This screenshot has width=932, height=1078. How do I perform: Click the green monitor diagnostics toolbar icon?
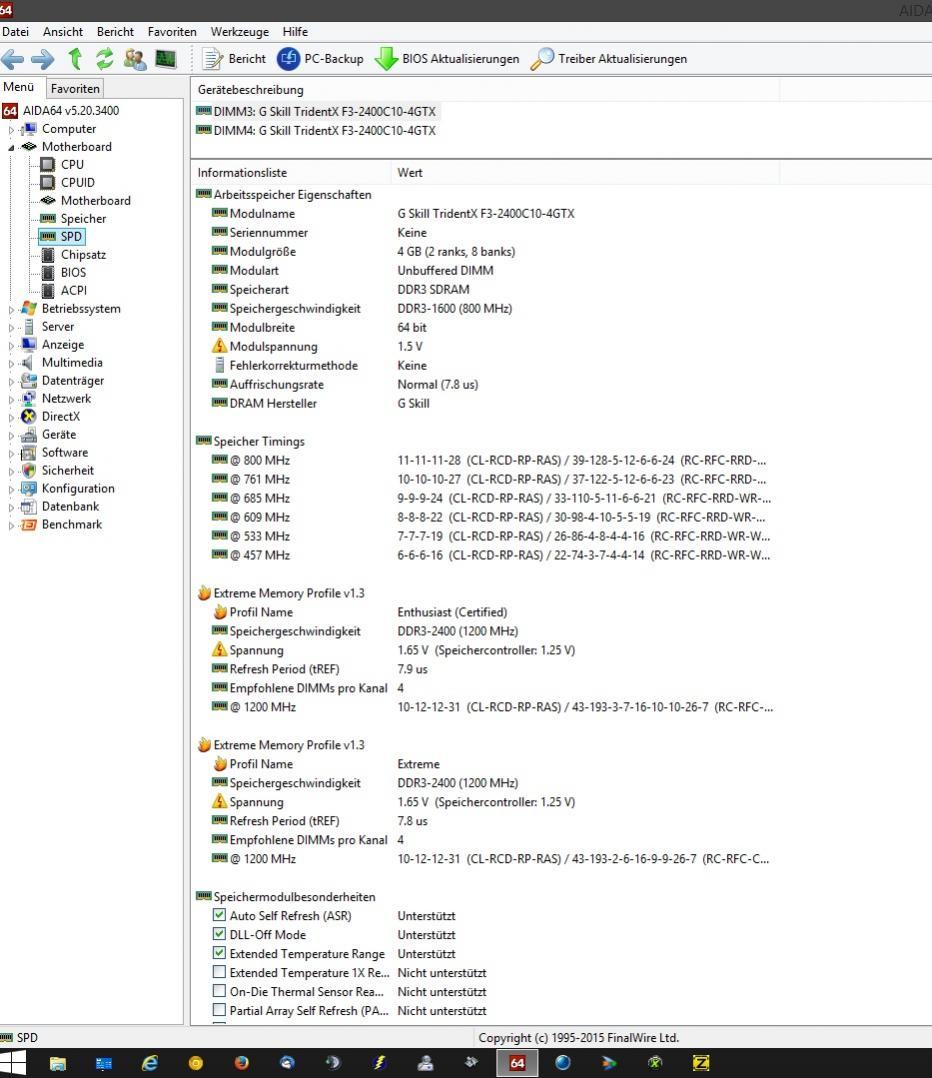point(166,59)
